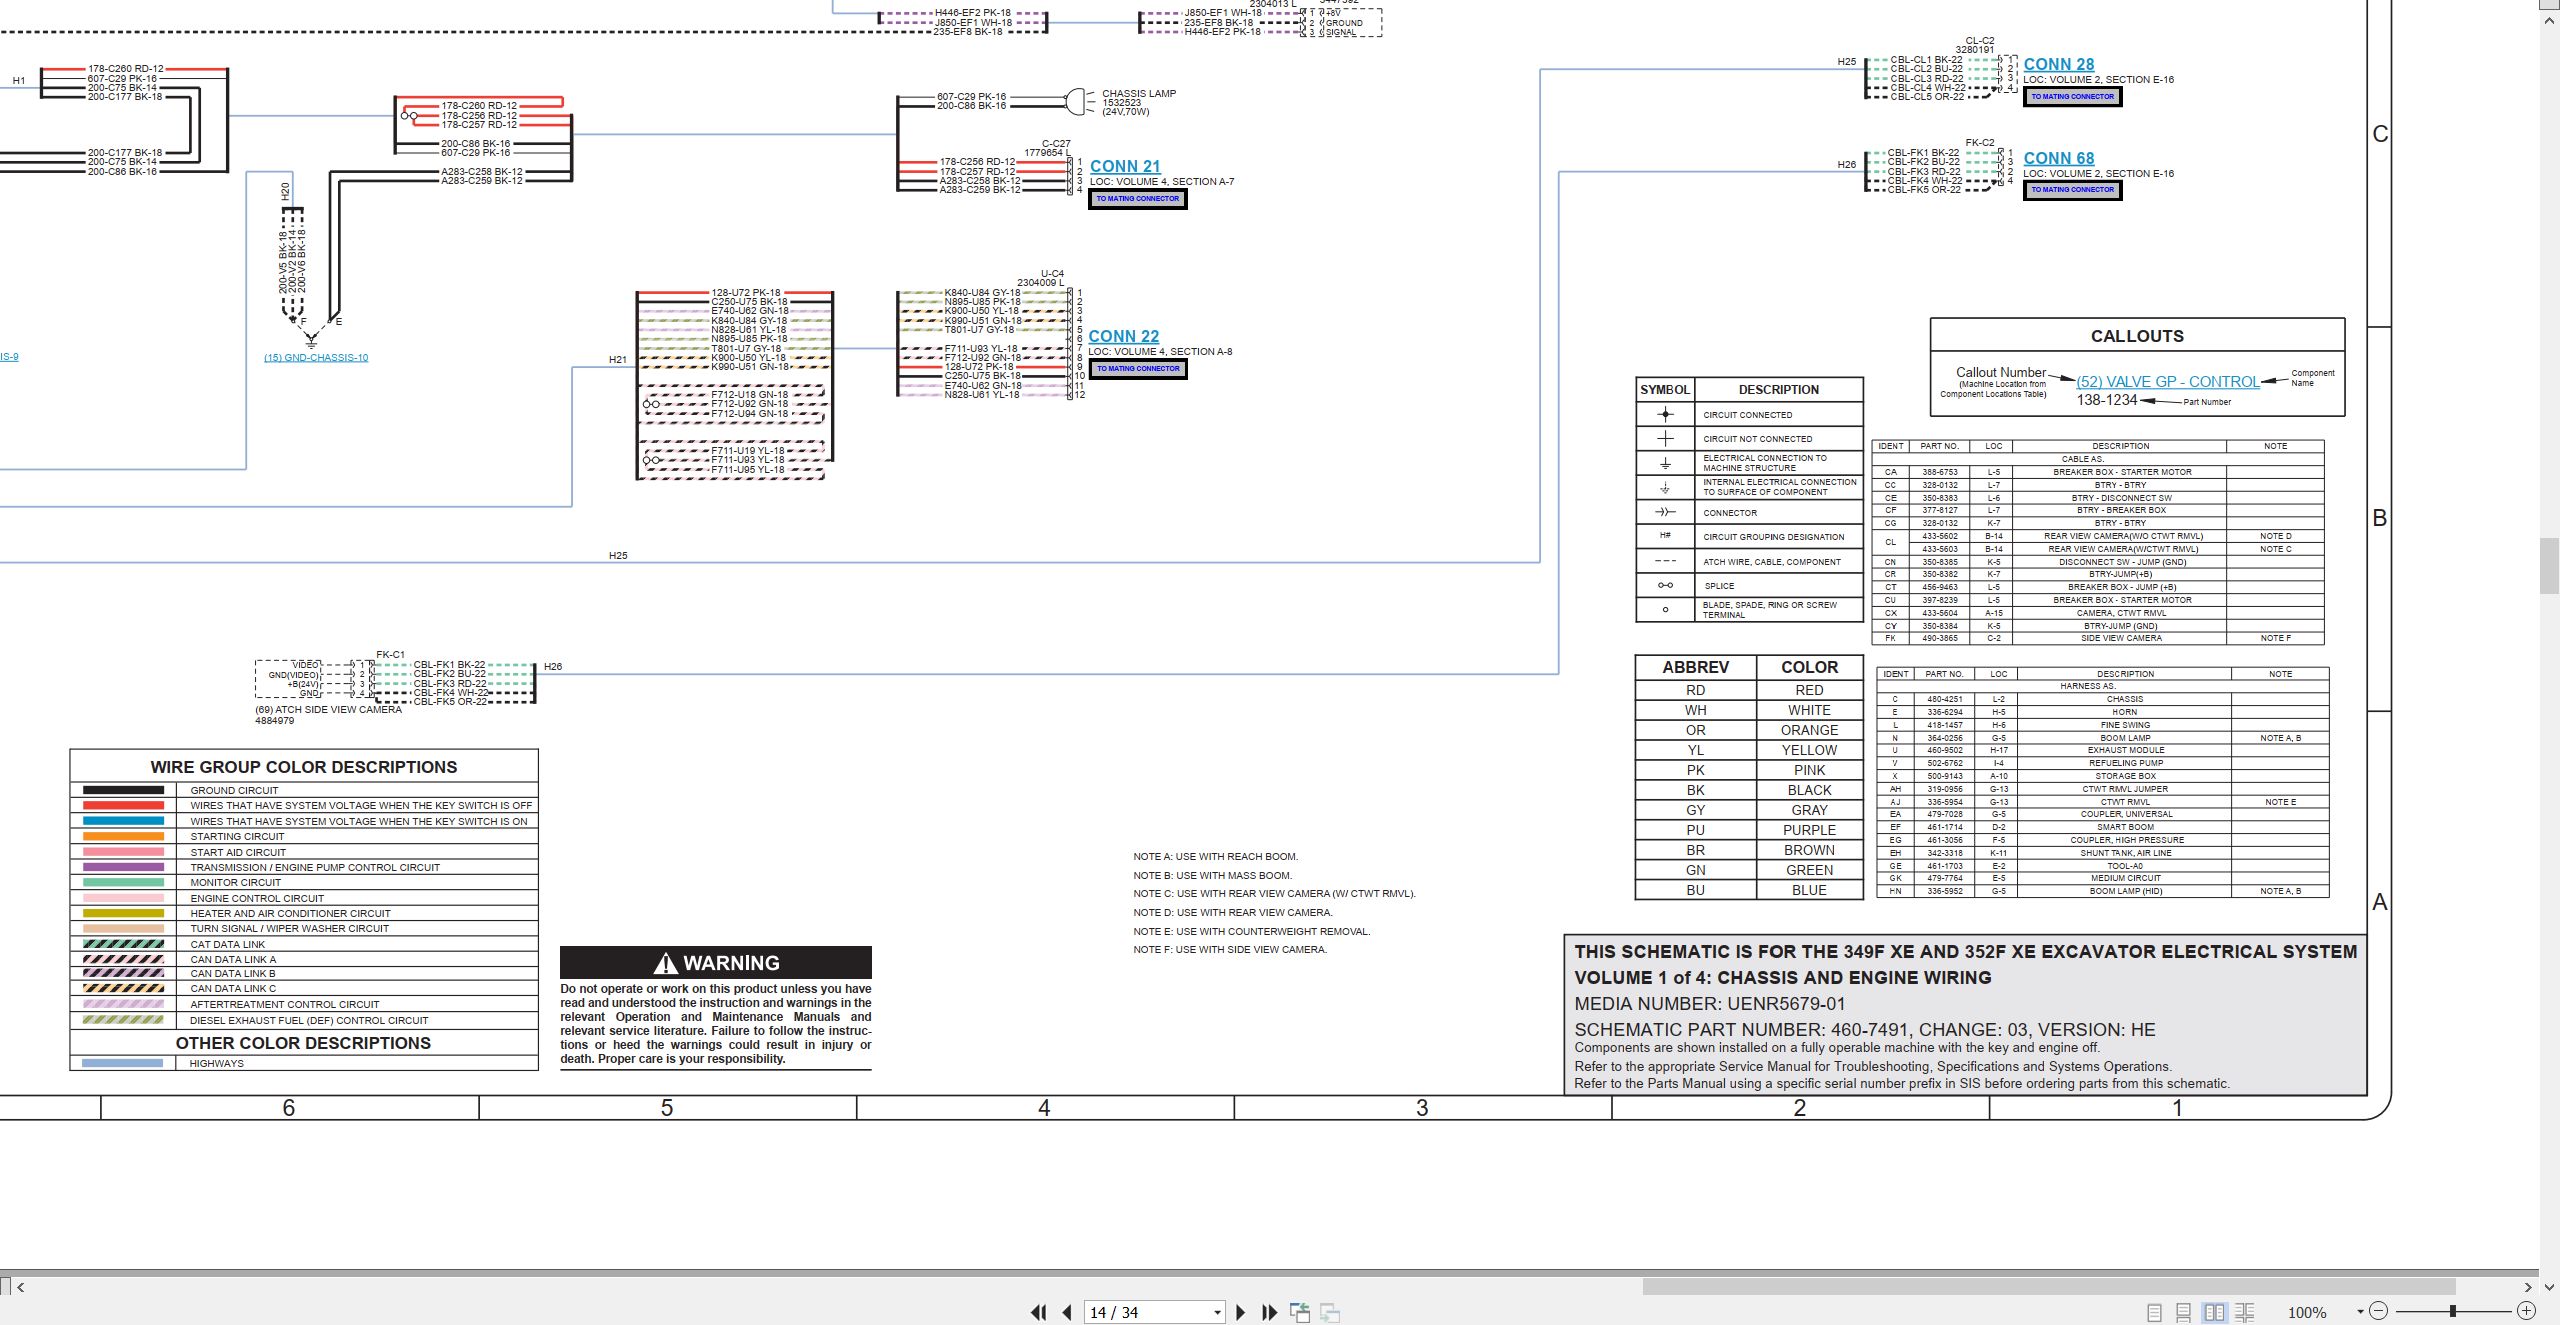Go to the first page
The width and height of the screenshot is (2560, 1325).
click(1039, 1312)
